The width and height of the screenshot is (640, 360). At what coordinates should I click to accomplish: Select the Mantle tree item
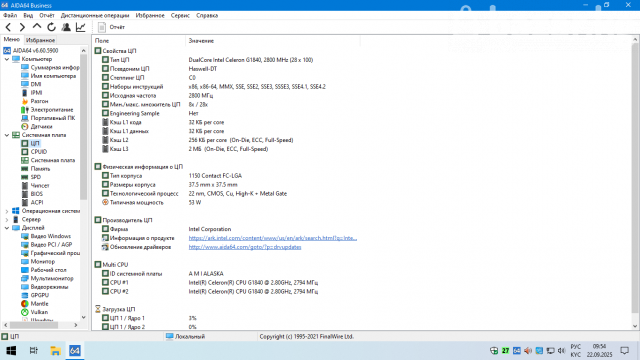[x=35, y=304]
